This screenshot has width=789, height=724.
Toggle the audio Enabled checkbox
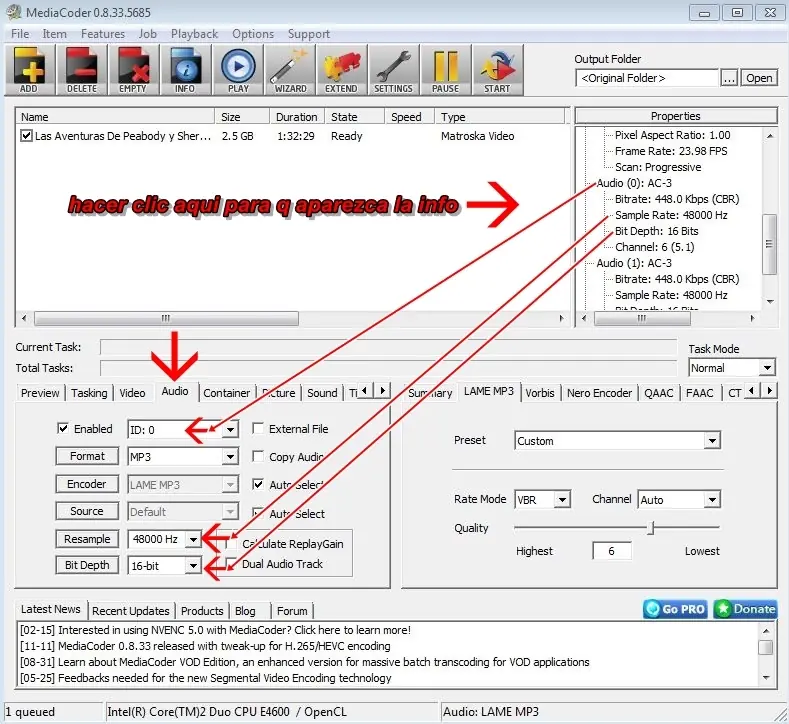pyautogui.click(x=63, y=428)
